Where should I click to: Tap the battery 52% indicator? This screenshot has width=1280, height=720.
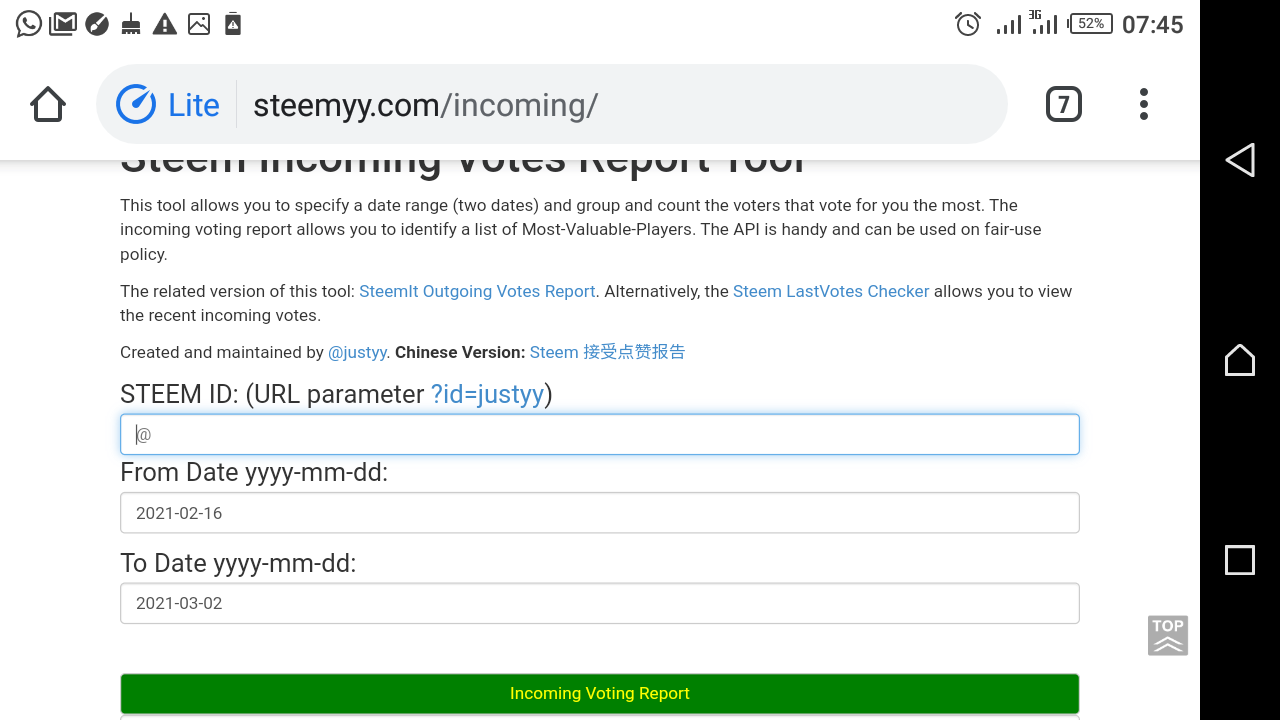(x=1091, y=23)
